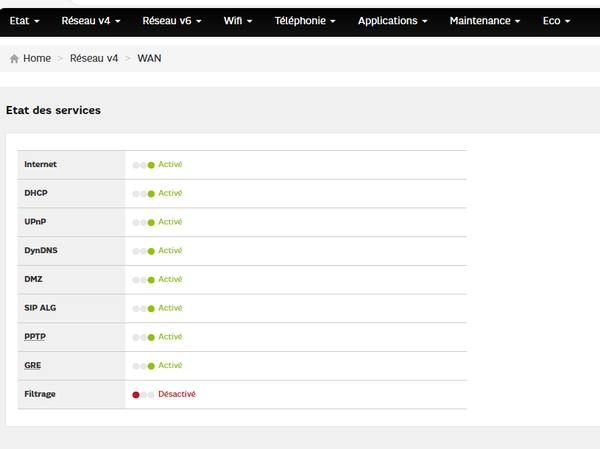Click the Home breadcrumb link

(37, 59)
